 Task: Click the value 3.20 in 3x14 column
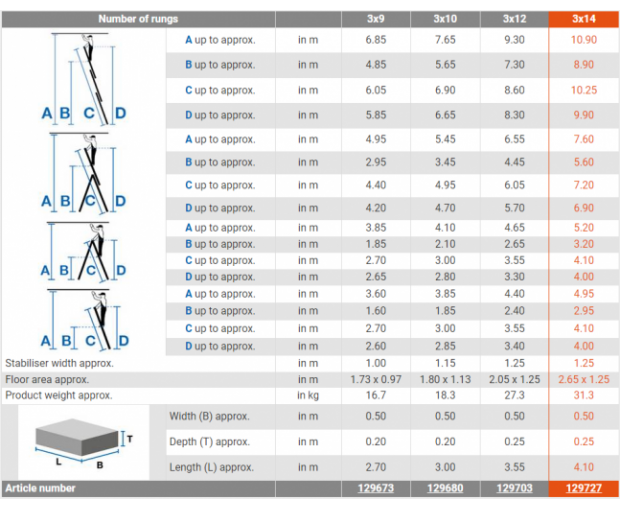click(x=584, y=244)
